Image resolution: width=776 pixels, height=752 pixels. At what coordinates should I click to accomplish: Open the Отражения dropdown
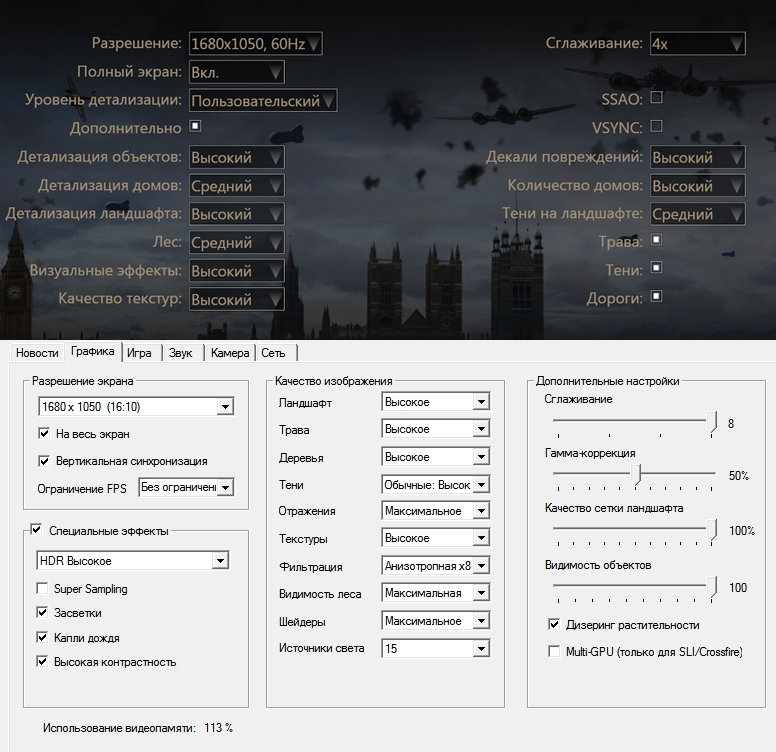[x=436, y=511]
